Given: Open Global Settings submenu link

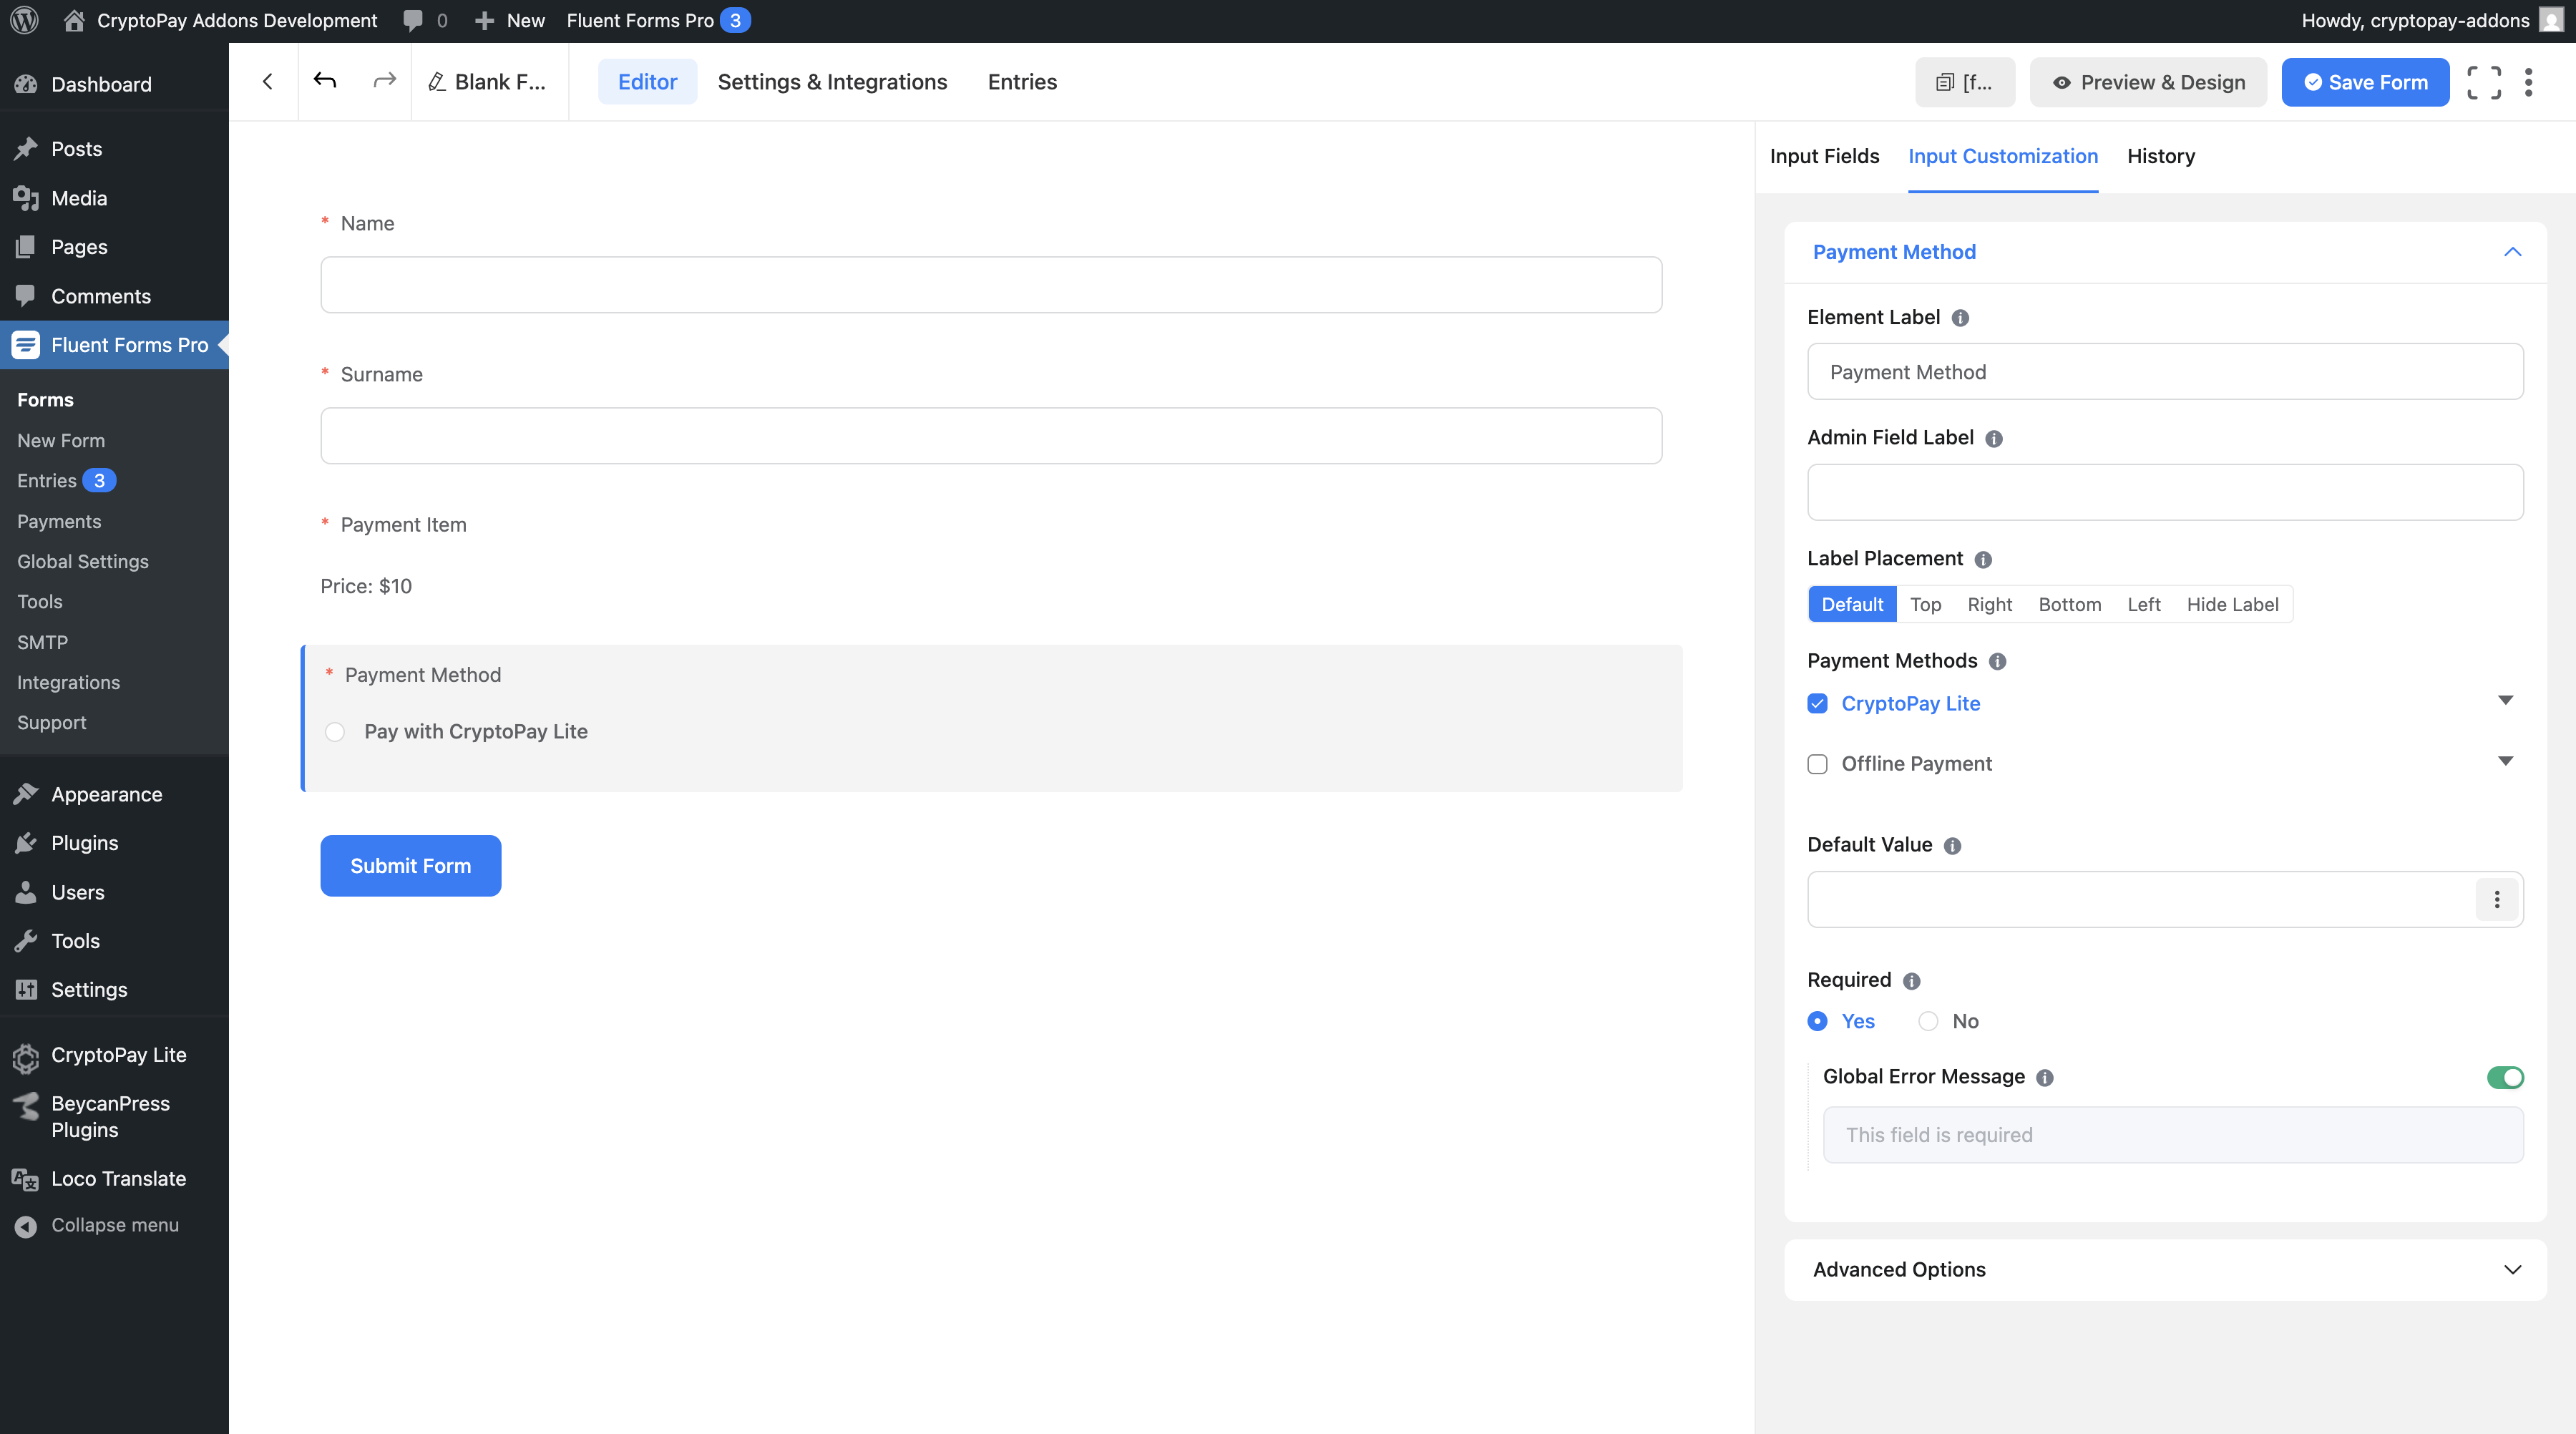Looking at the screenshot, I should 83,561.
